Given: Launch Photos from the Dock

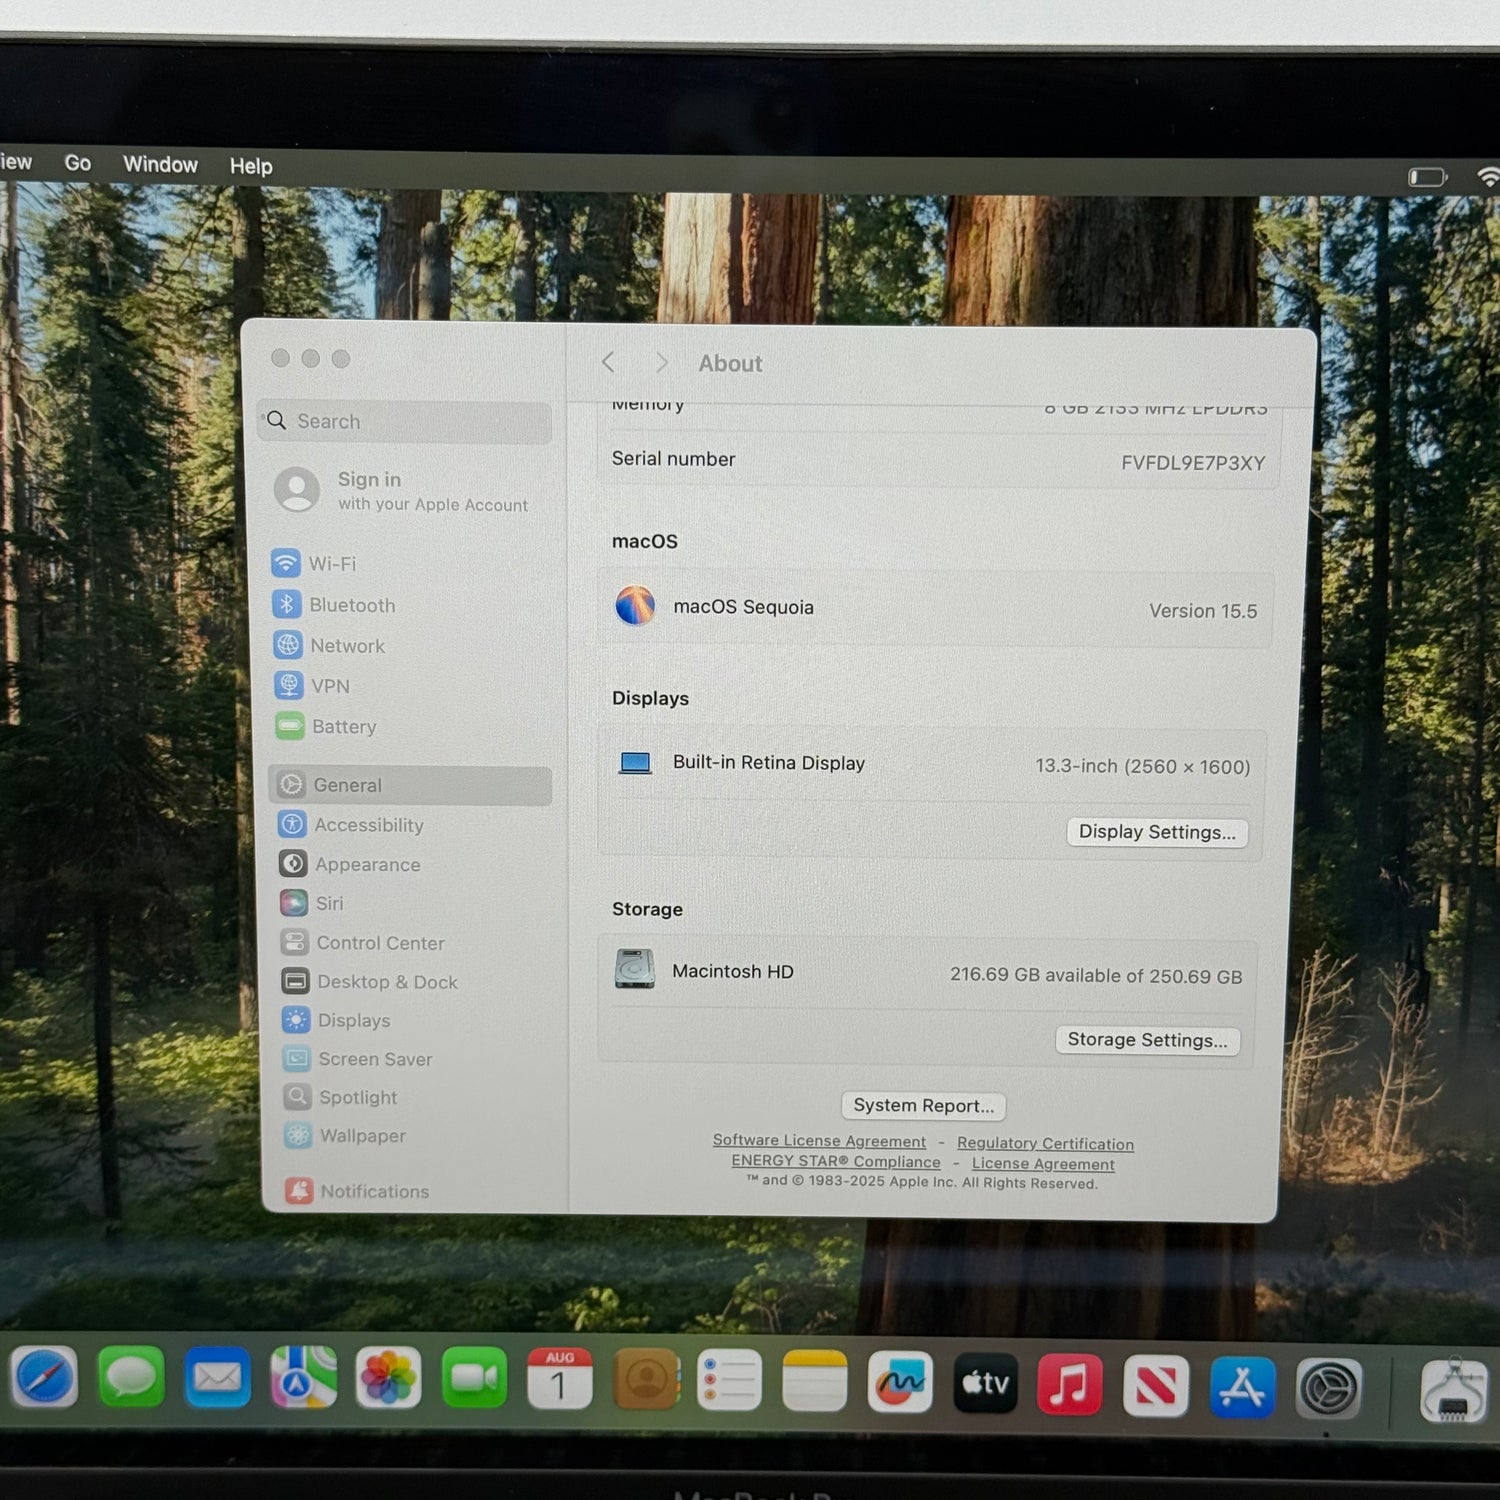Looking at the screenshot, I should pos(388,1379).
